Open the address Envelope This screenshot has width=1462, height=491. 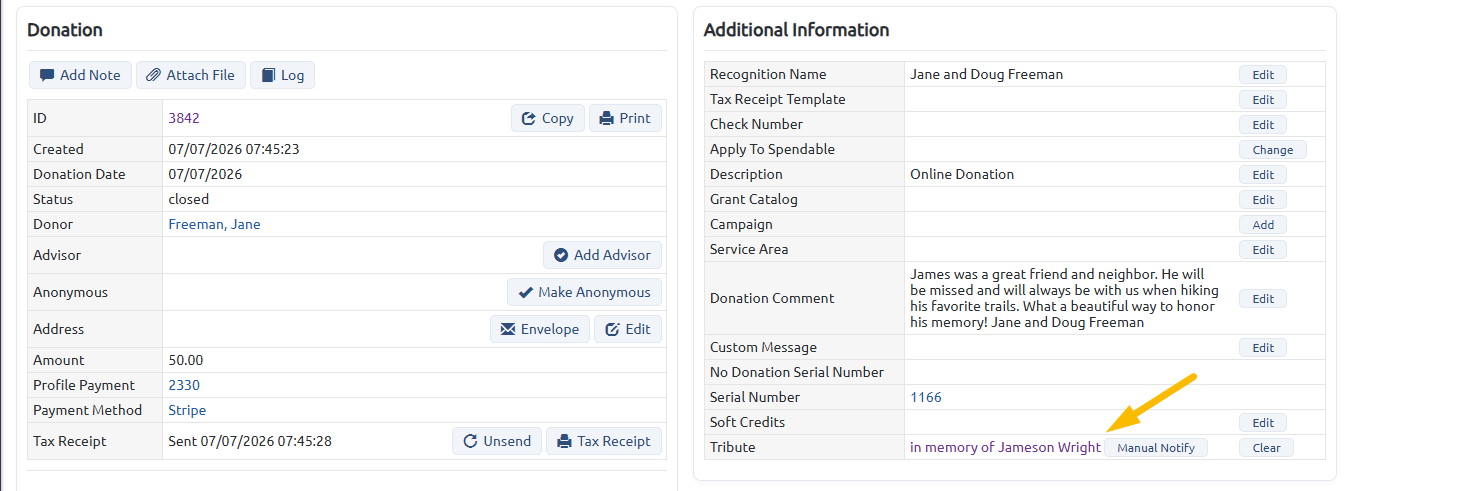(540, 329)
